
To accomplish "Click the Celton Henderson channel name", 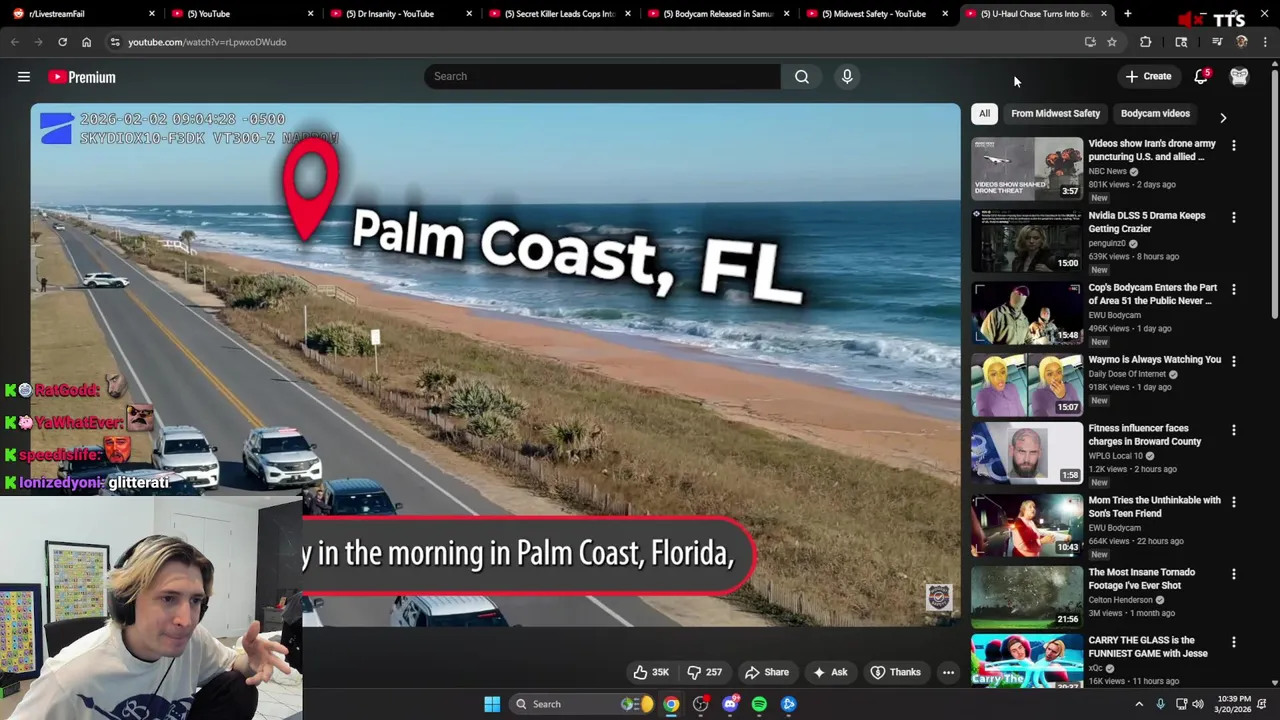I will (x=1120, y=600).
